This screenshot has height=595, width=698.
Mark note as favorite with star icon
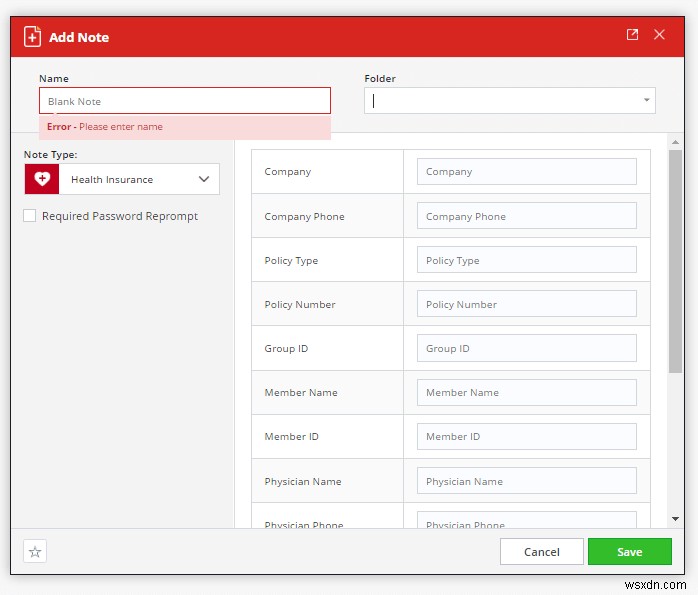pos(35,552)
